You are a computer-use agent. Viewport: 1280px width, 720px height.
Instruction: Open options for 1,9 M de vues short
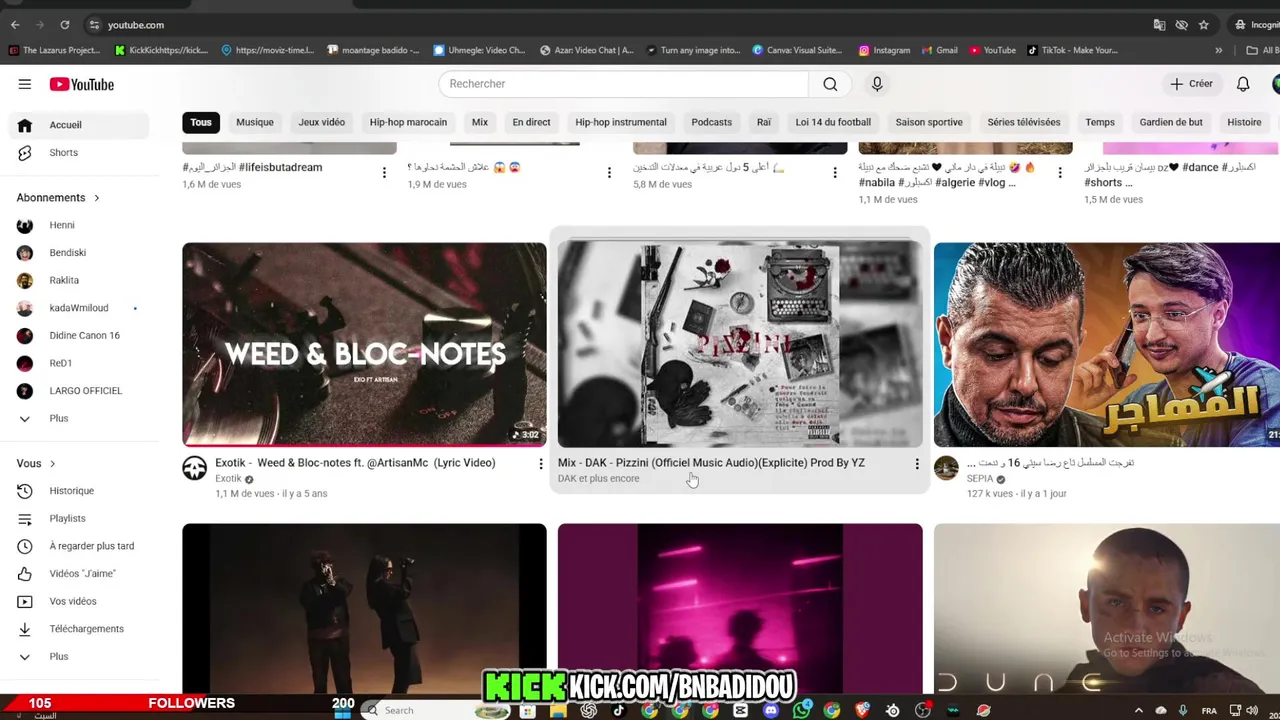tap(609, 173)
